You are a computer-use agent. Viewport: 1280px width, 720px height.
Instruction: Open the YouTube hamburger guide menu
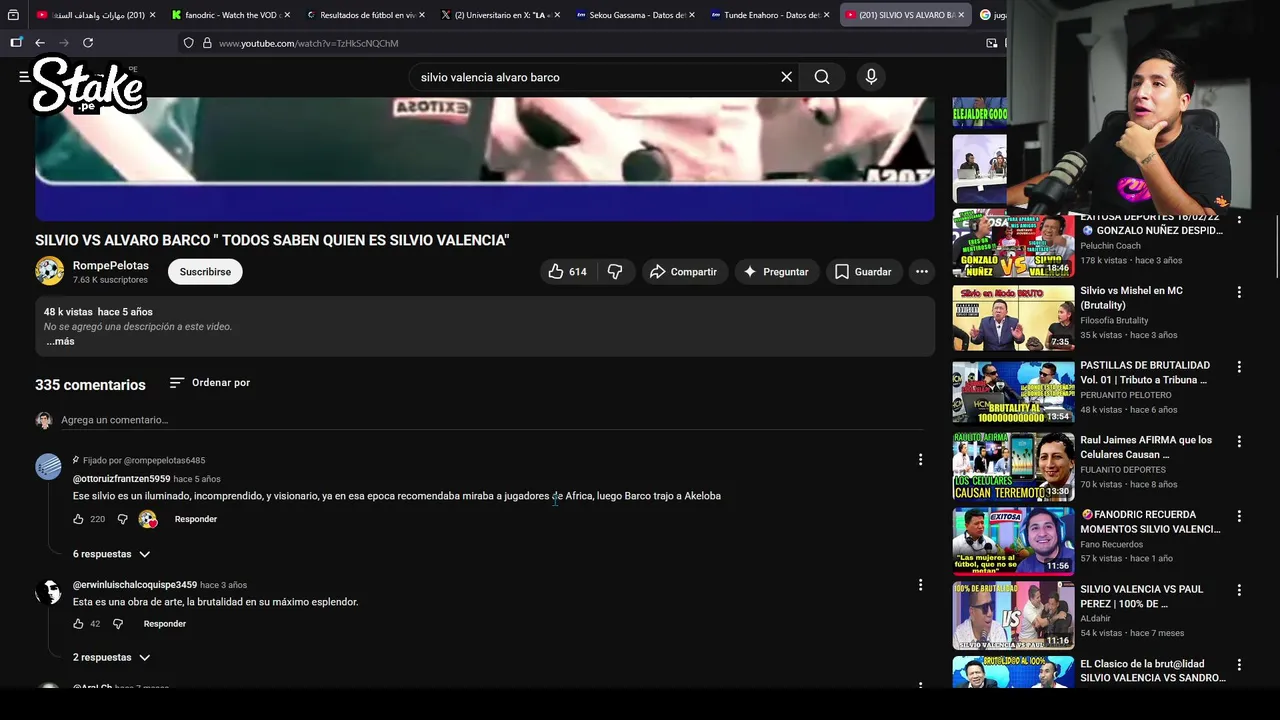coord(24,77)
